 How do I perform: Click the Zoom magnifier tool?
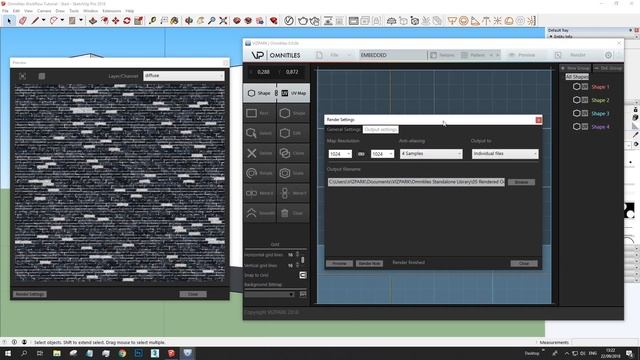(x=211, y=20)
